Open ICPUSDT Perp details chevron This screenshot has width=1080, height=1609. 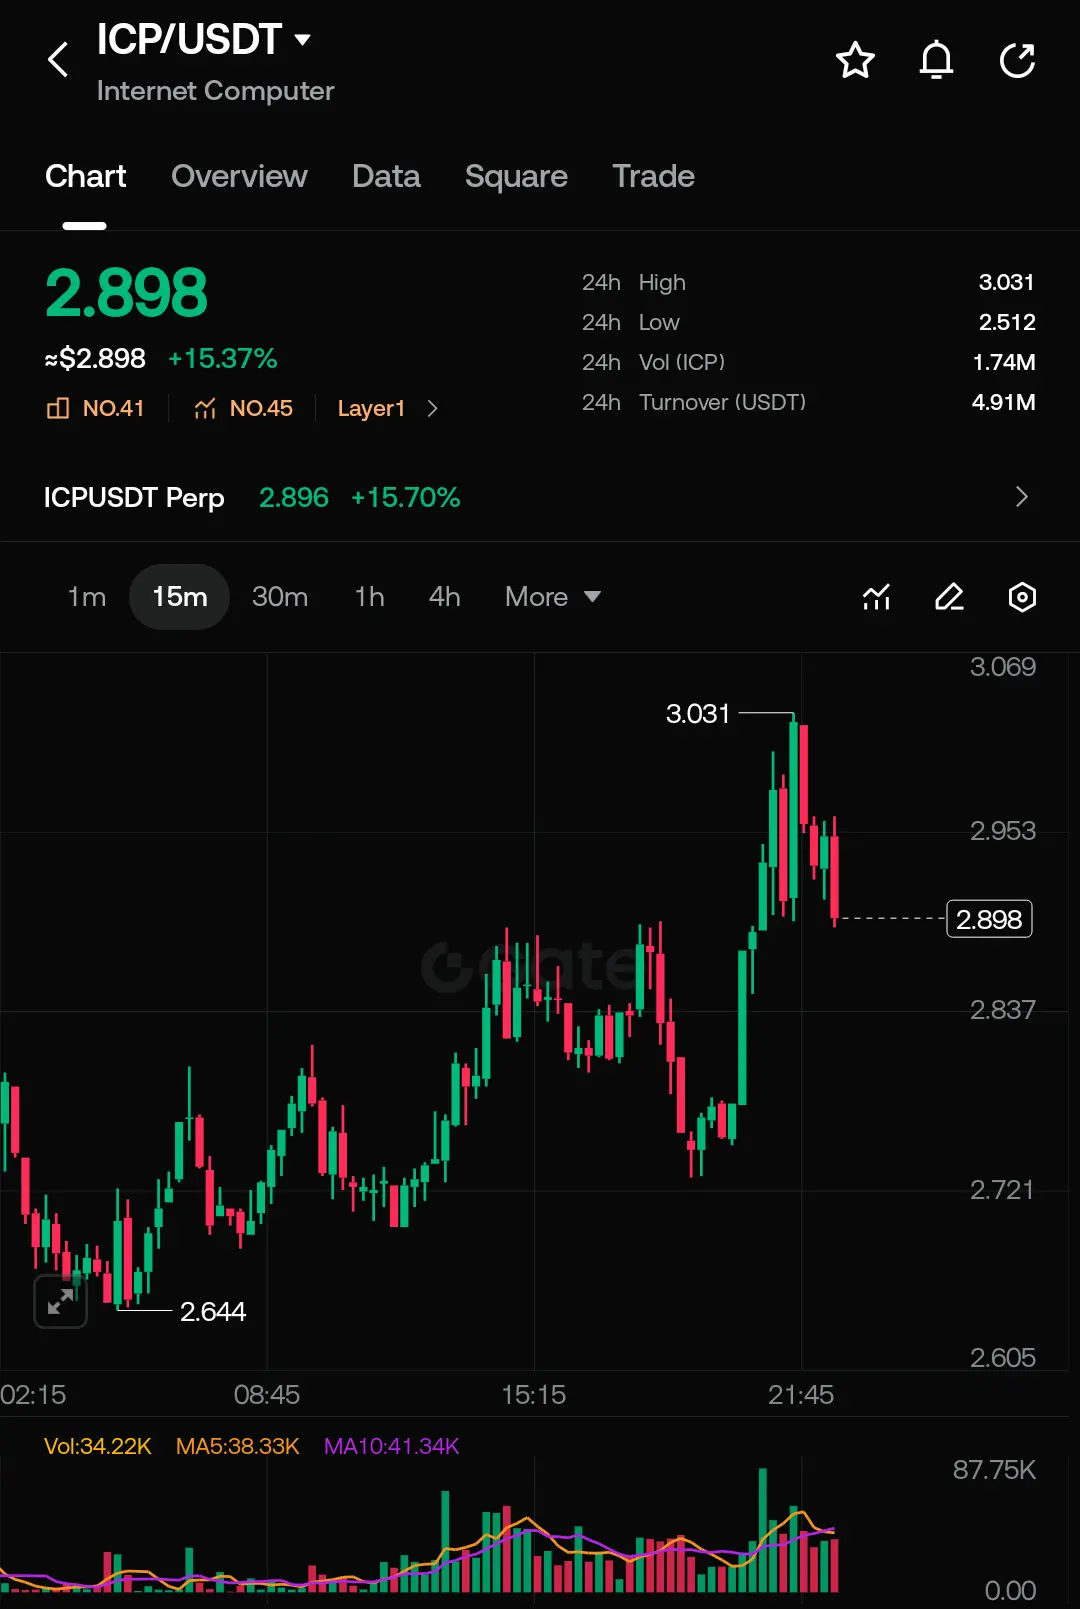[x=1021, y=497]
